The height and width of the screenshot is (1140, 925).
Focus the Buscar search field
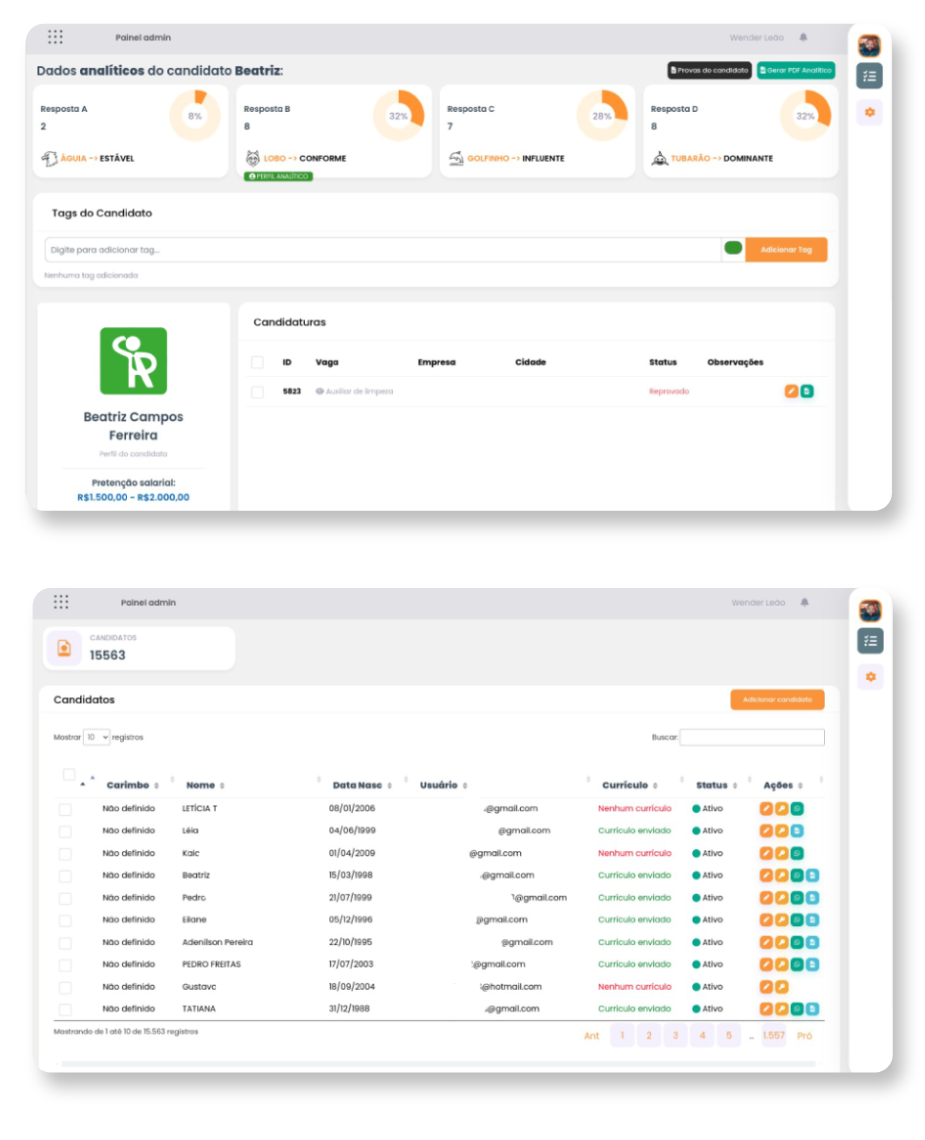coord(752,737)
